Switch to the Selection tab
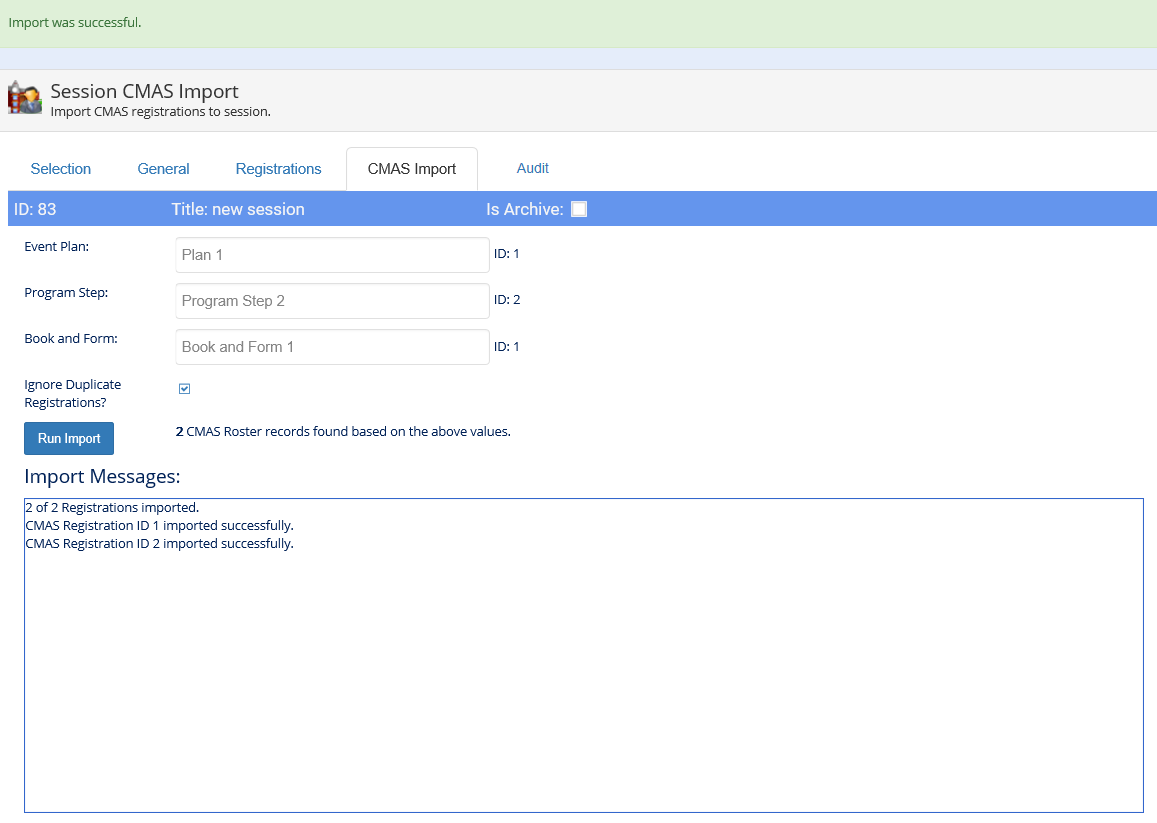 pyautogui.click(x=61, y=169)
